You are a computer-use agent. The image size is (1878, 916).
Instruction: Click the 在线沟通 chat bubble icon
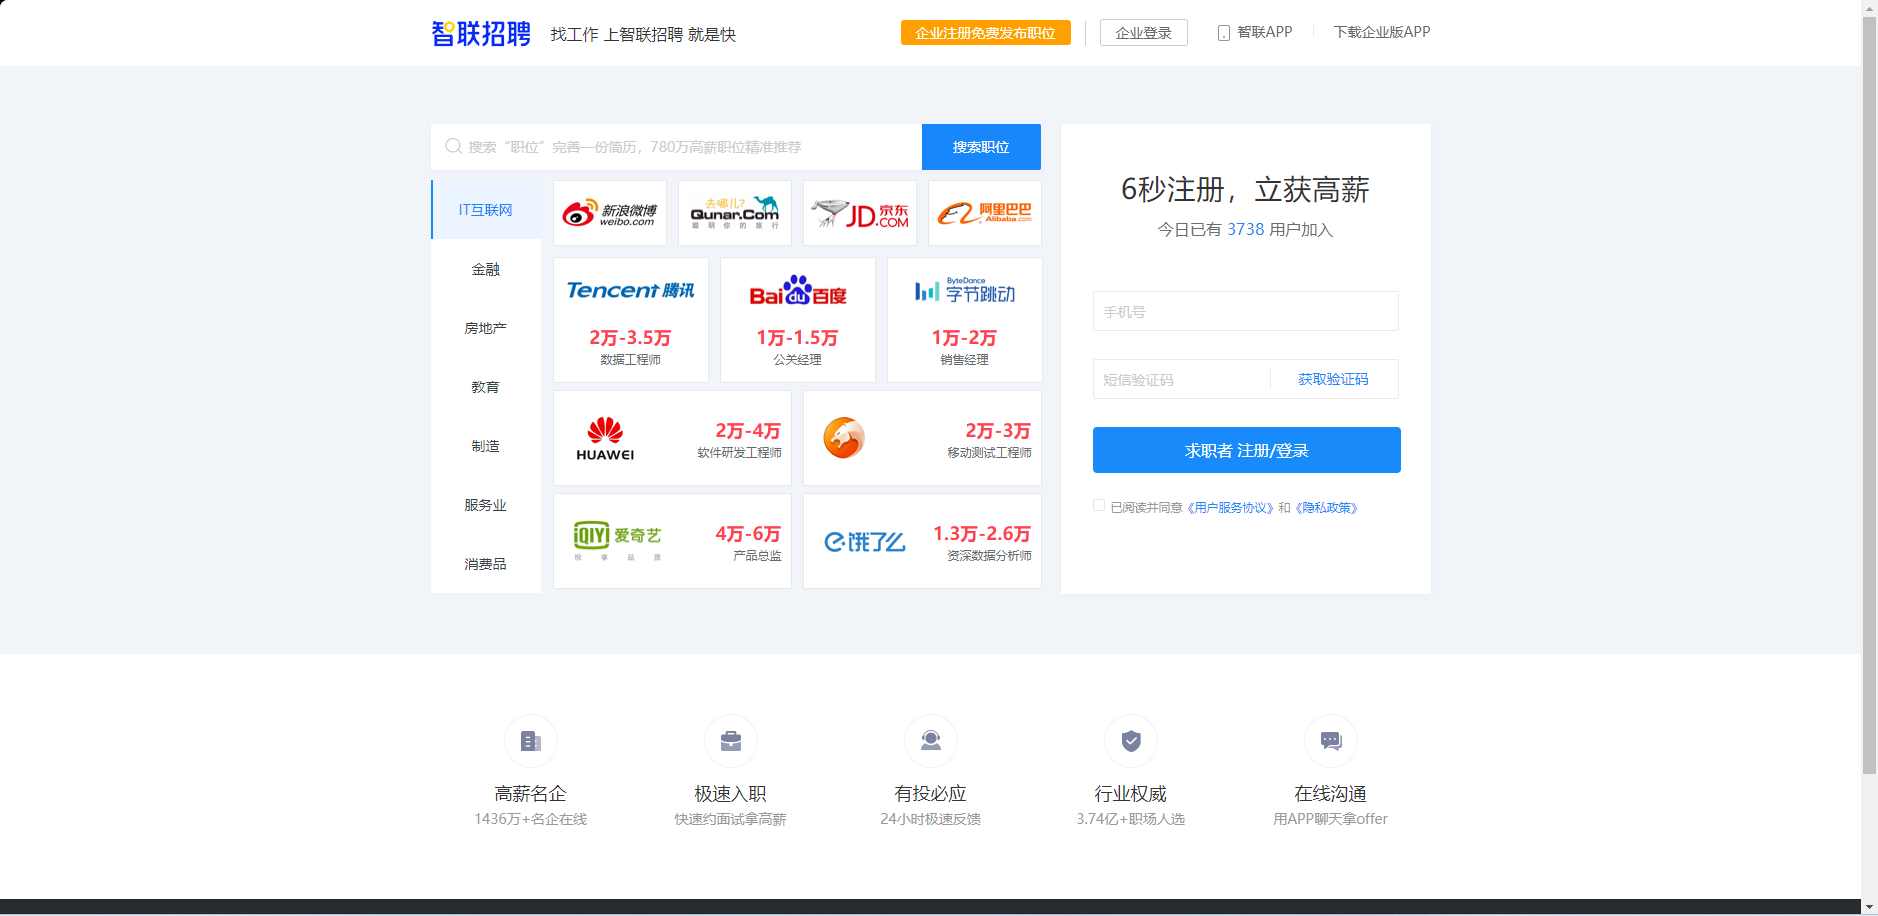click(1331, 741)
